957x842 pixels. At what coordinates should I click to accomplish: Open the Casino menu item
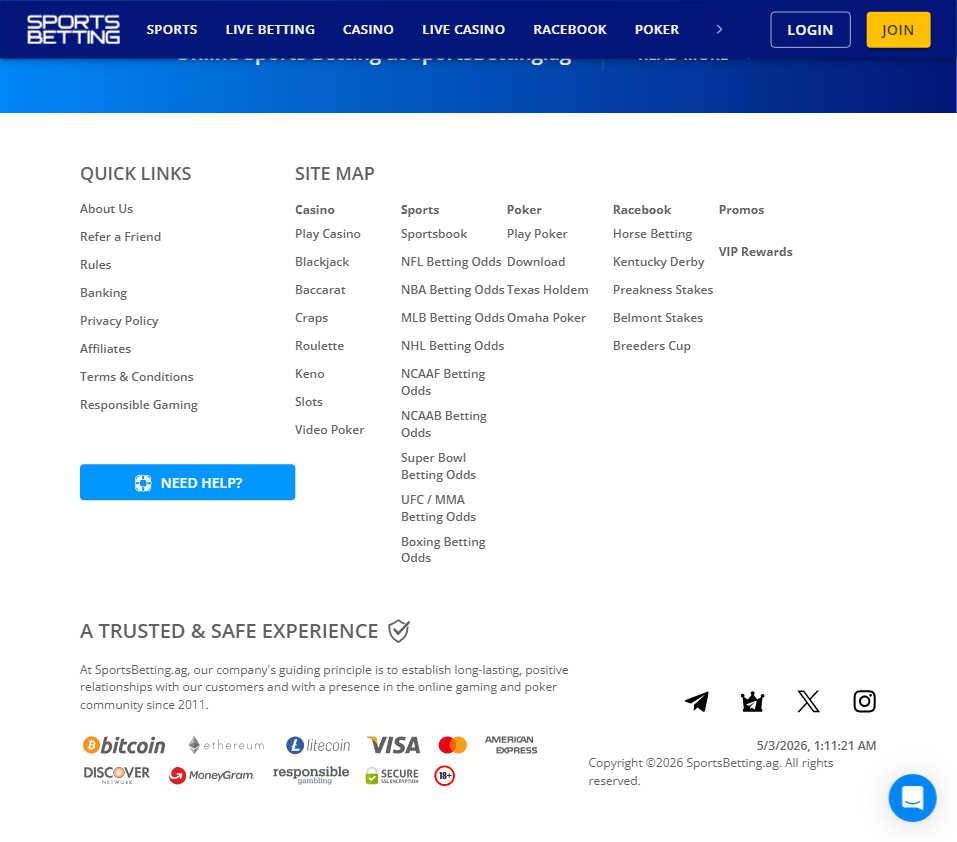tap(368, 29)
